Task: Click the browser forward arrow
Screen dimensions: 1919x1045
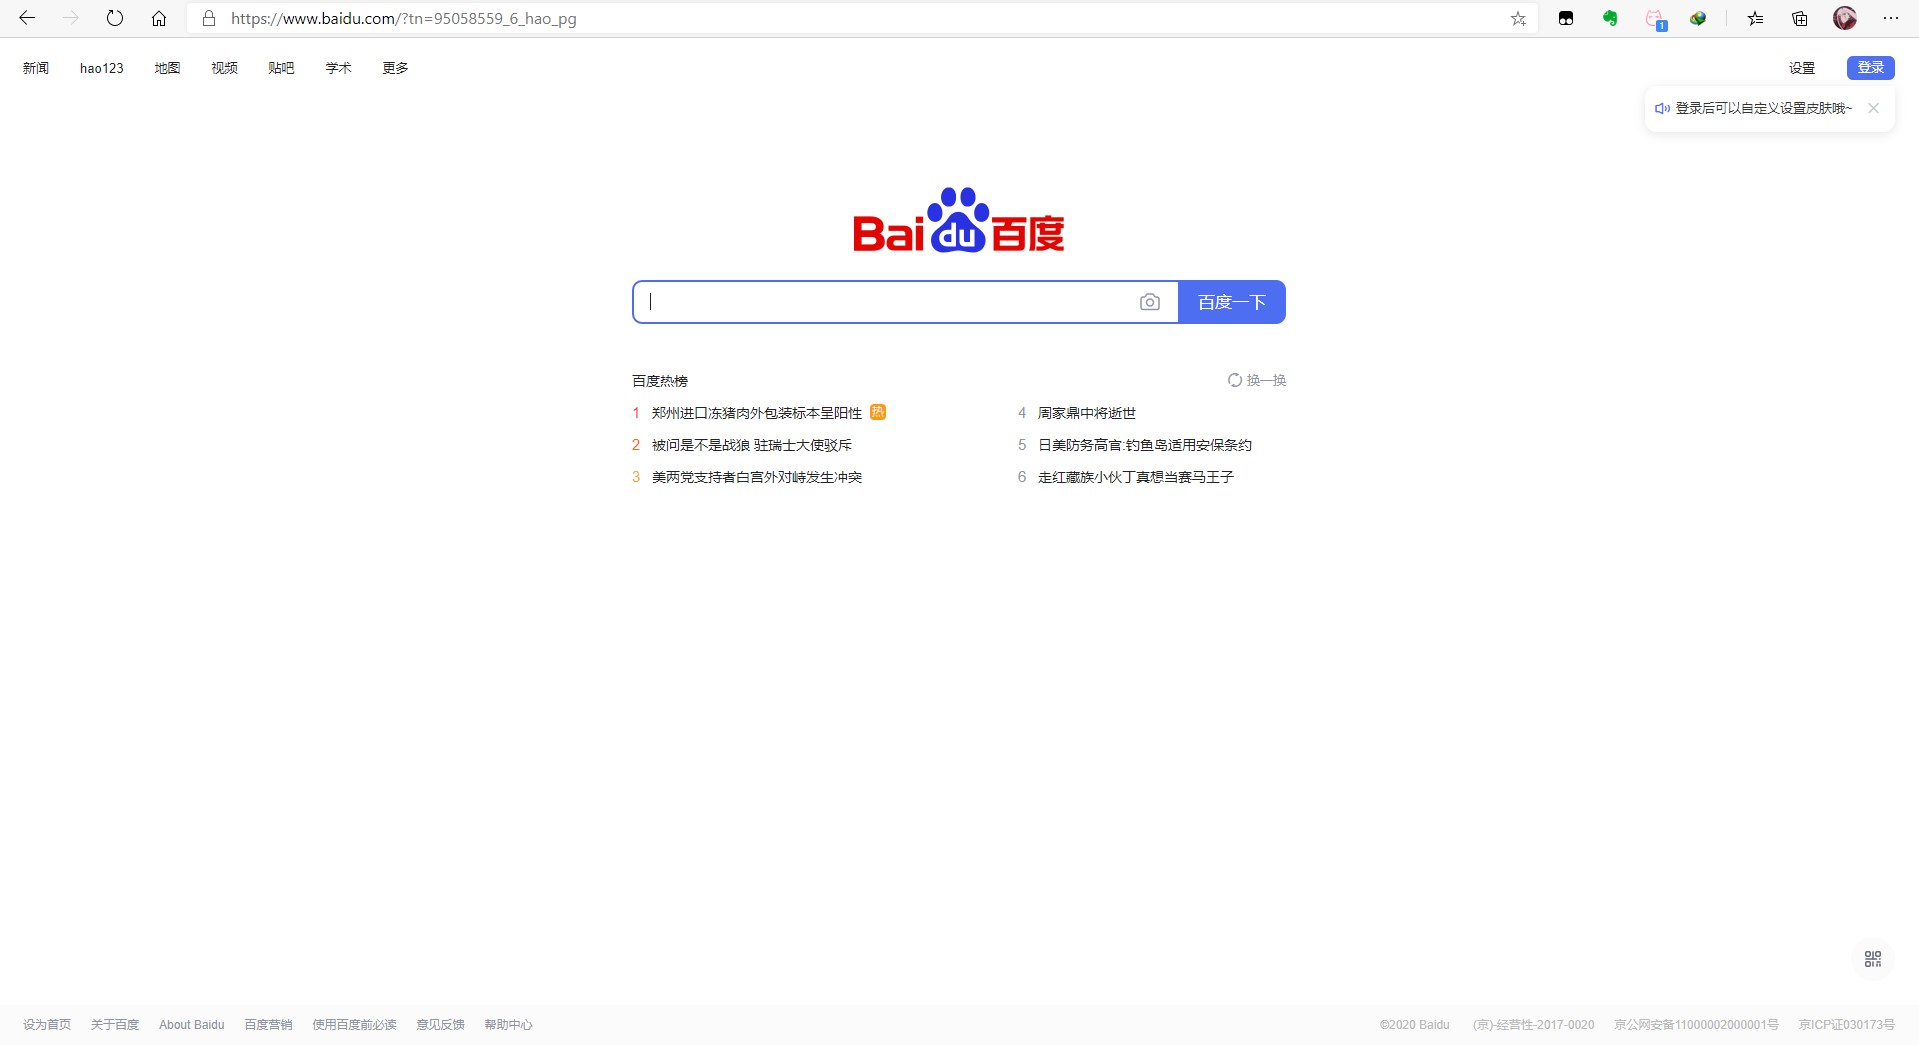Action: [71, 18]
